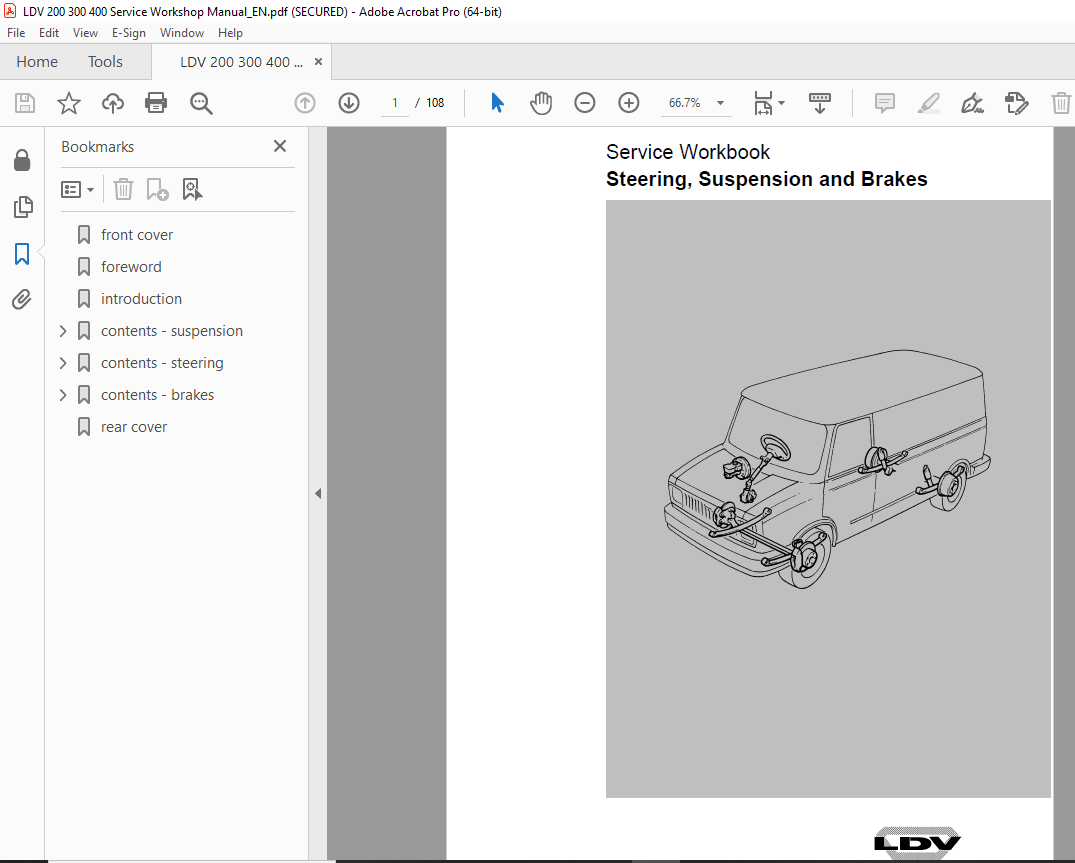This screenshot has height=863, width=1075.
Task: Open the Fill & Sign pen tool
Action: click(x=972, y=103)
